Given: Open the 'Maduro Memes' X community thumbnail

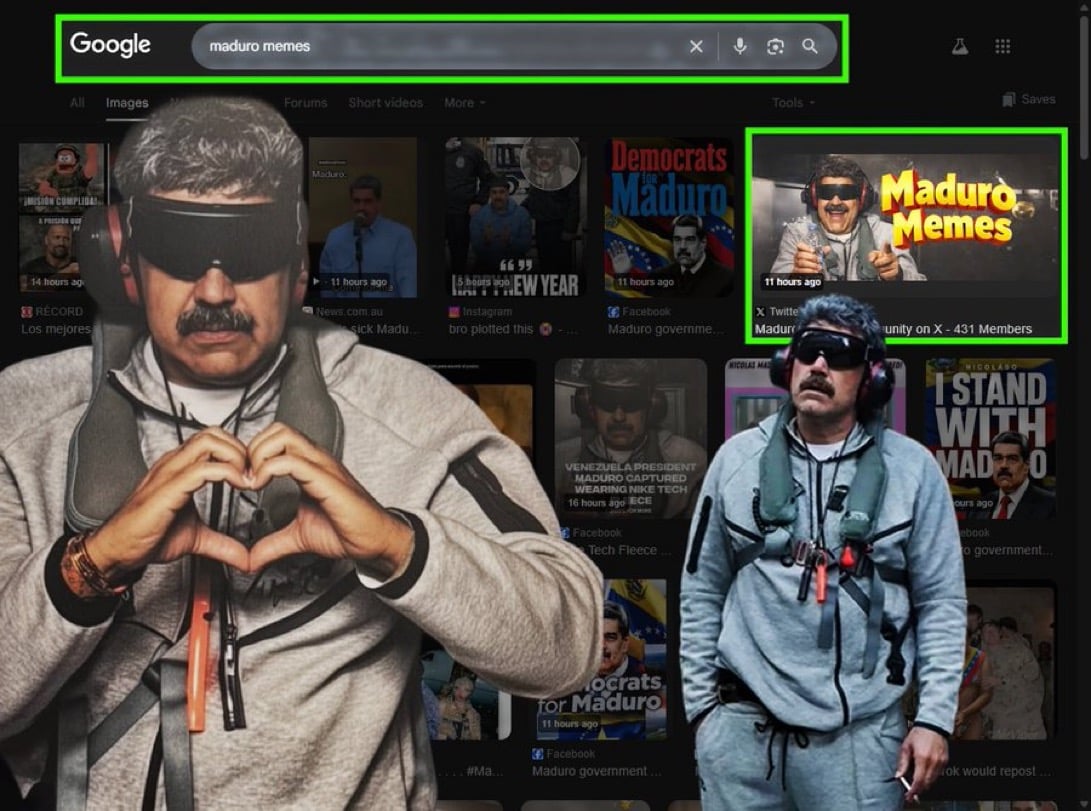Looking at the screenshot, I should click(x=905, y=220).
